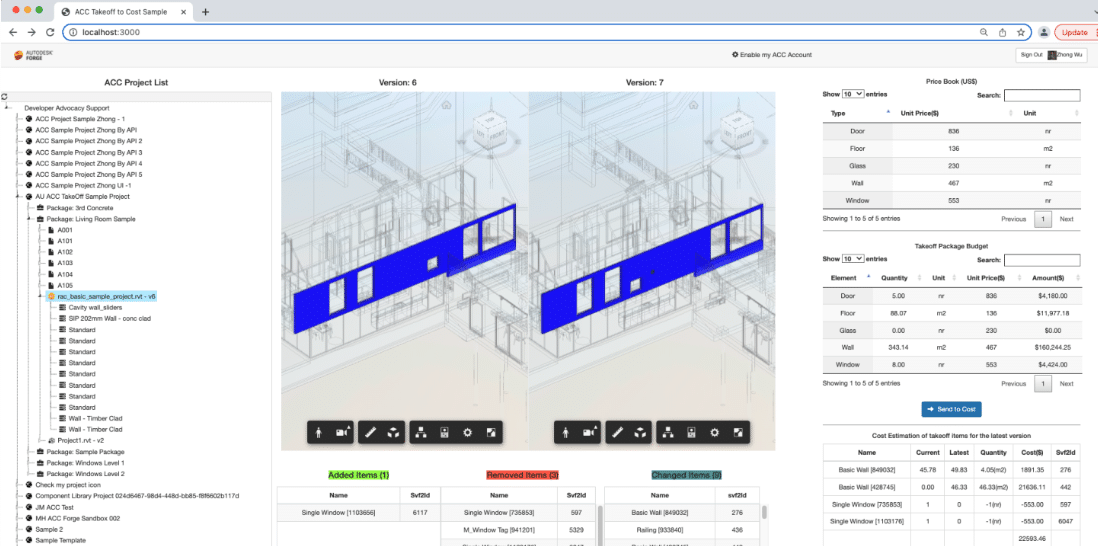This screenshot has width=1098, height=546.
Task: Collapse Developer Advocacy Support tree node
Action: pos(7,108)
